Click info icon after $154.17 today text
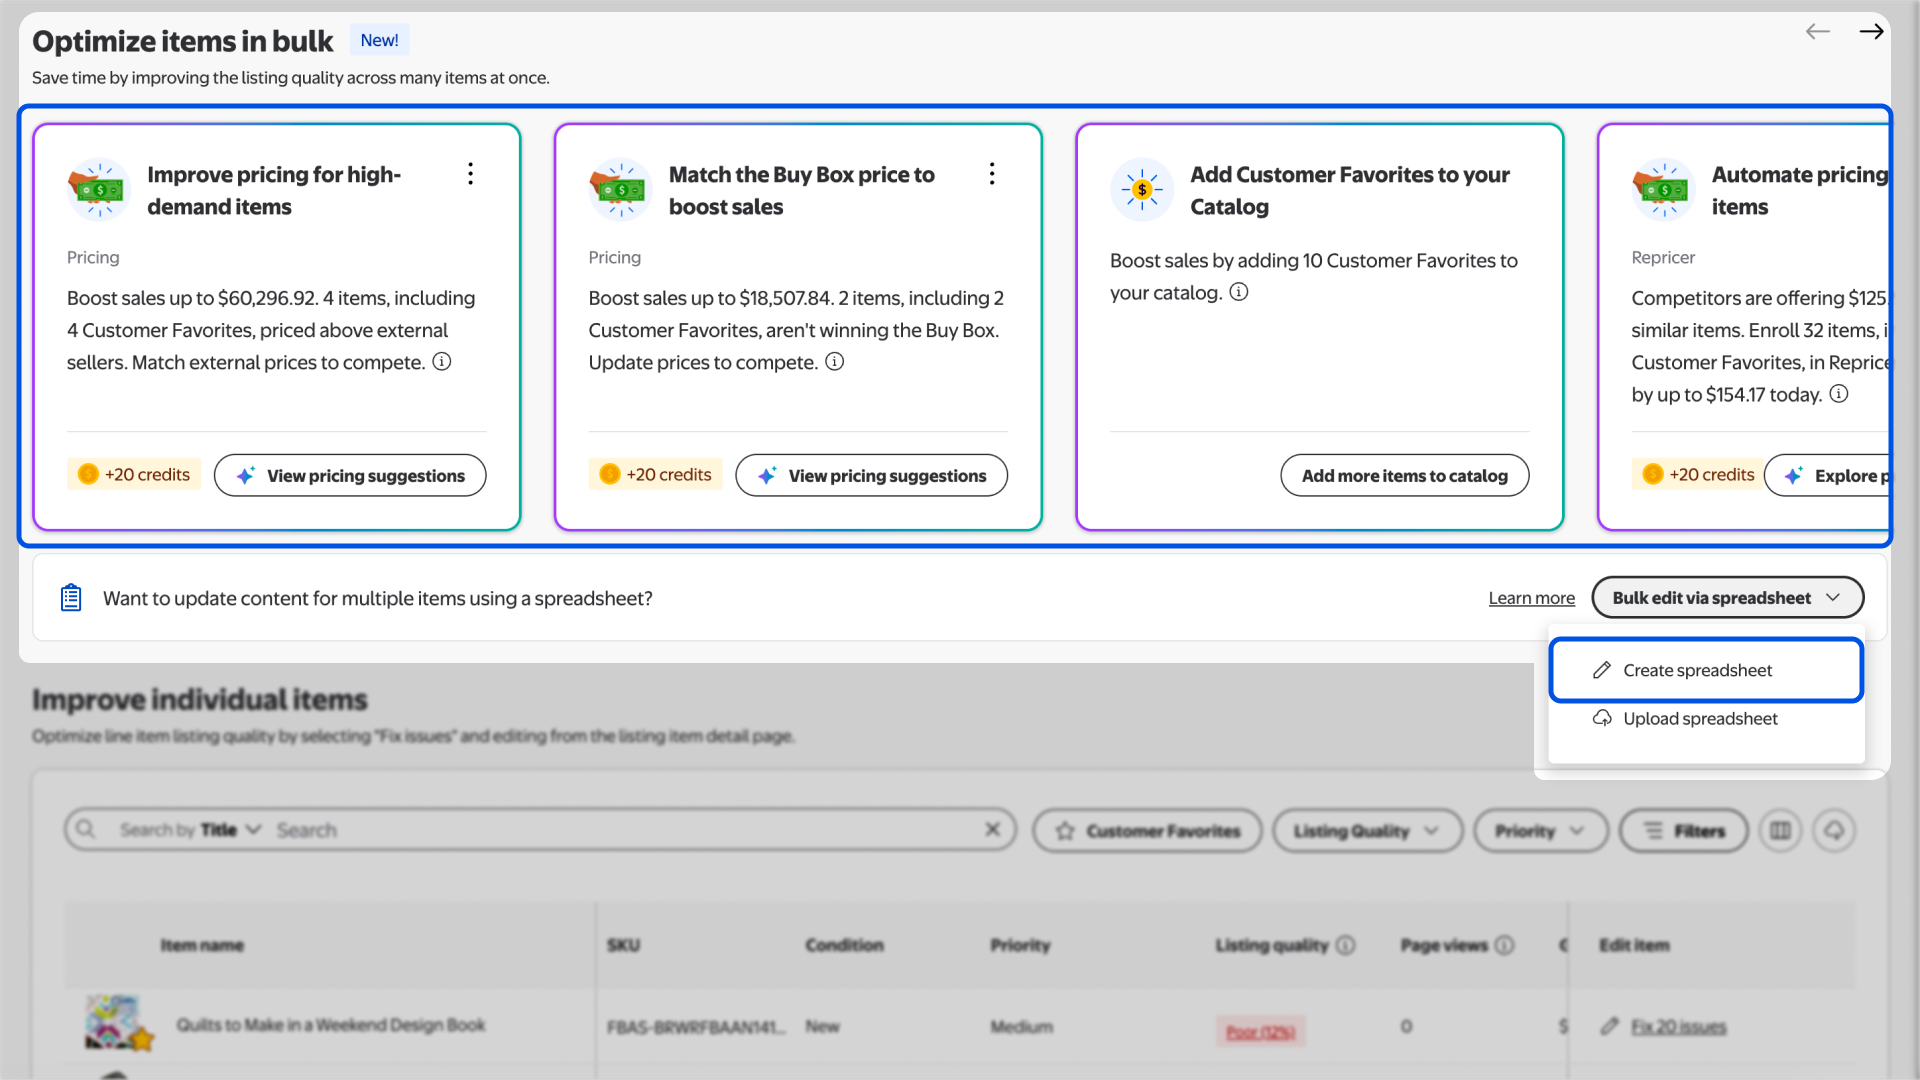The image size is (1920, 1080). point(1839,394)
